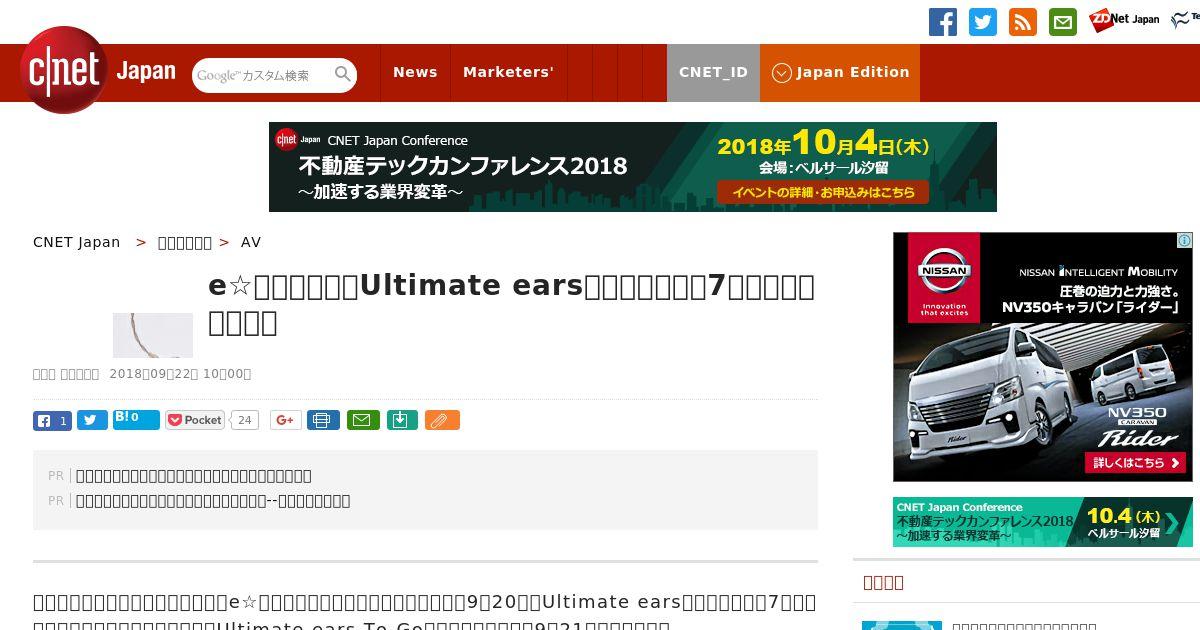Image resolution: width=1200 pixels, height=630 pixels.
Task: Click the green mail newsletter icon in the top bar
Action: 1063,22
